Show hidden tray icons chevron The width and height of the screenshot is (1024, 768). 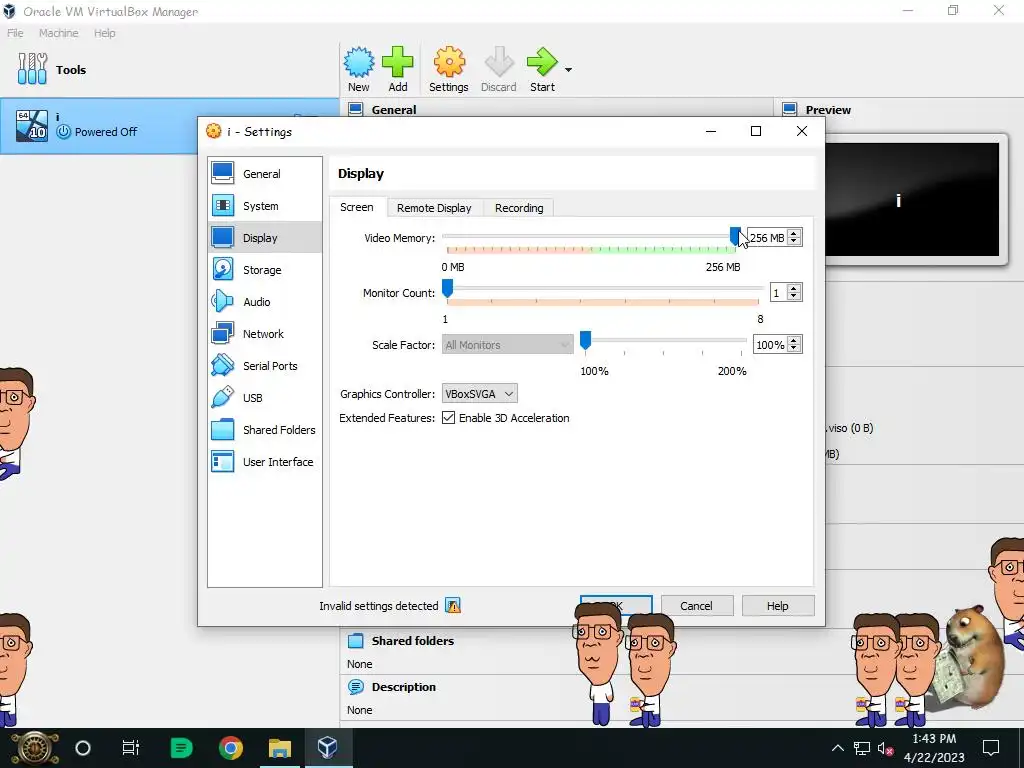837,748
